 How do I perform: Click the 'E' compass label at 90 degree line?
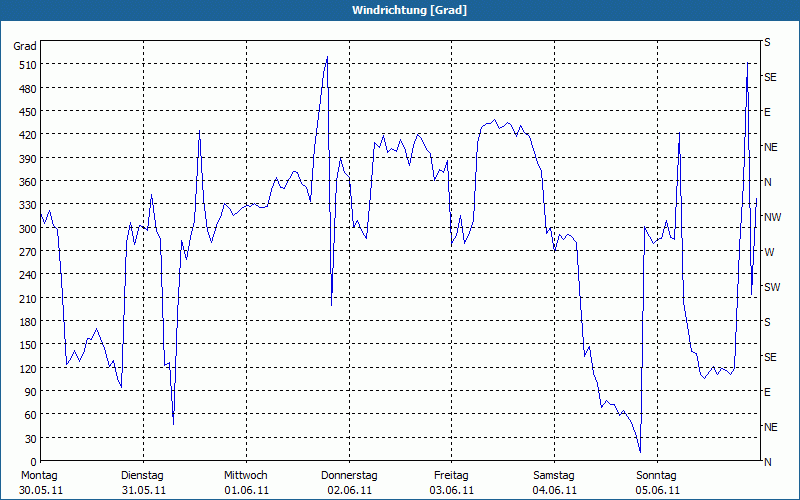[x=767, y=392]
